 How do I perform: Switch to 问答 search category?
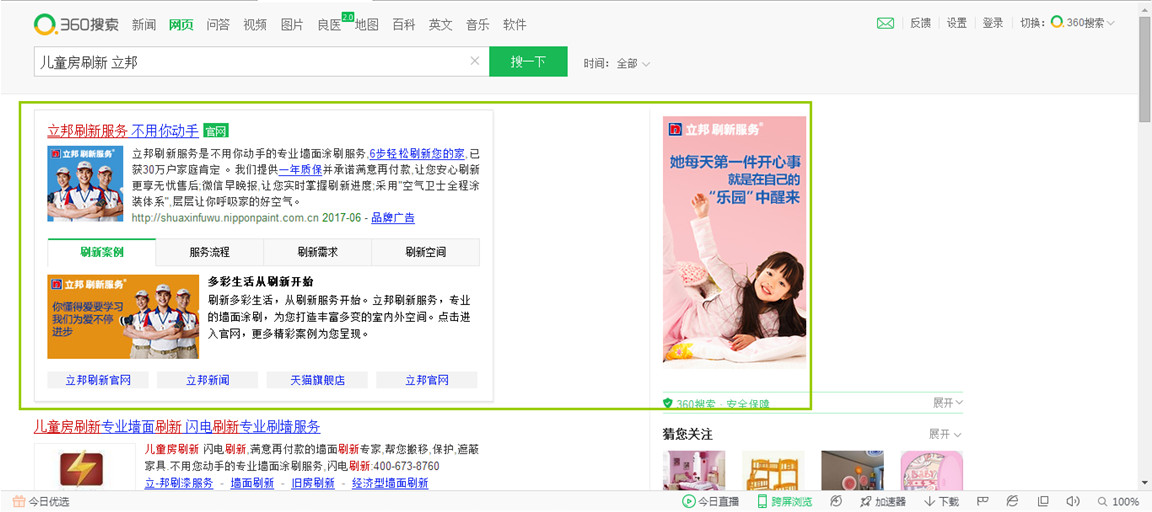click(218, 25)
